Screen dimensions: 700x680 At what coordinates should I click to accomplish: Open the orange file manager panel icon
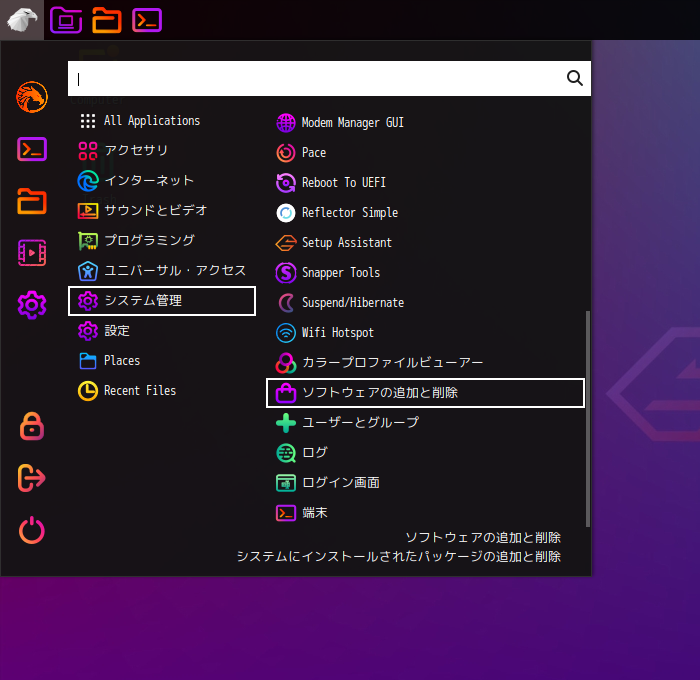pyautogui.click(x=107, y=20)
